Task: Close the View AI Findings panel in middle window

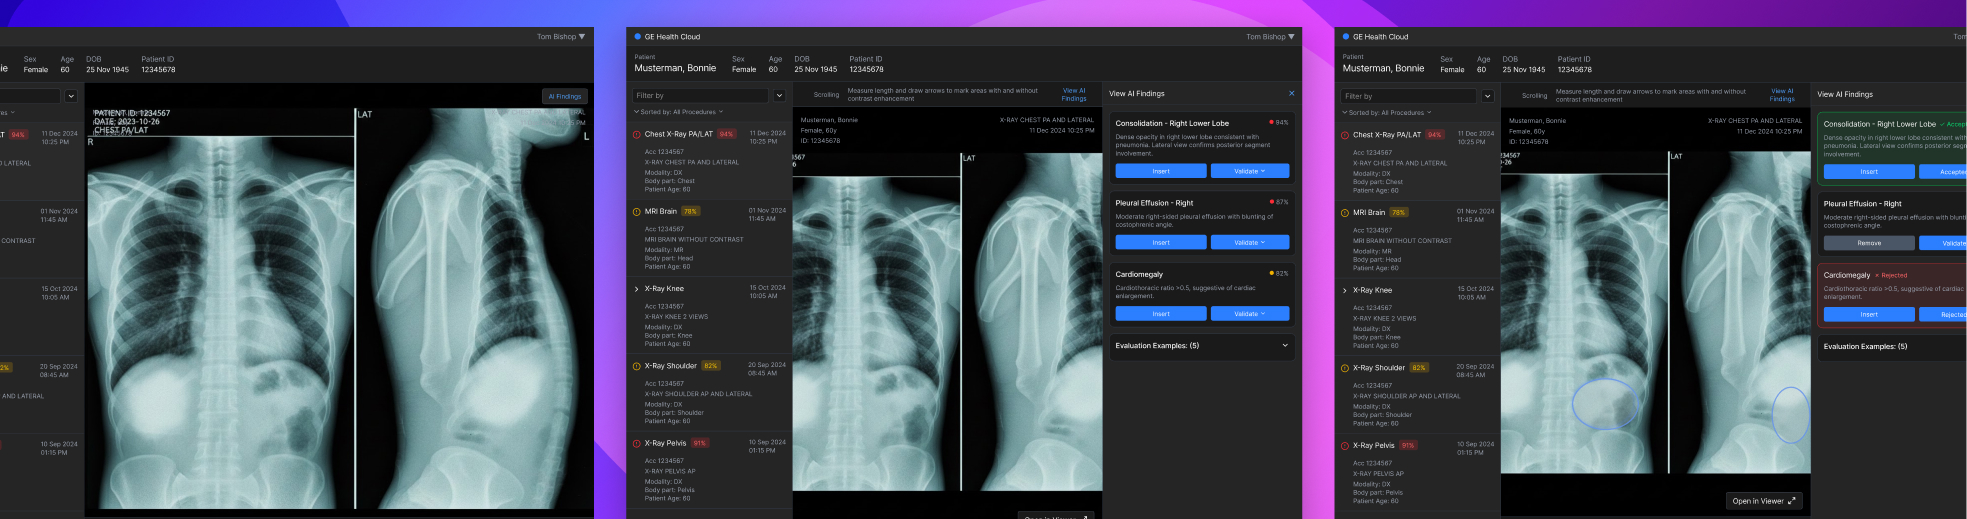Action: pos(1291,93)
